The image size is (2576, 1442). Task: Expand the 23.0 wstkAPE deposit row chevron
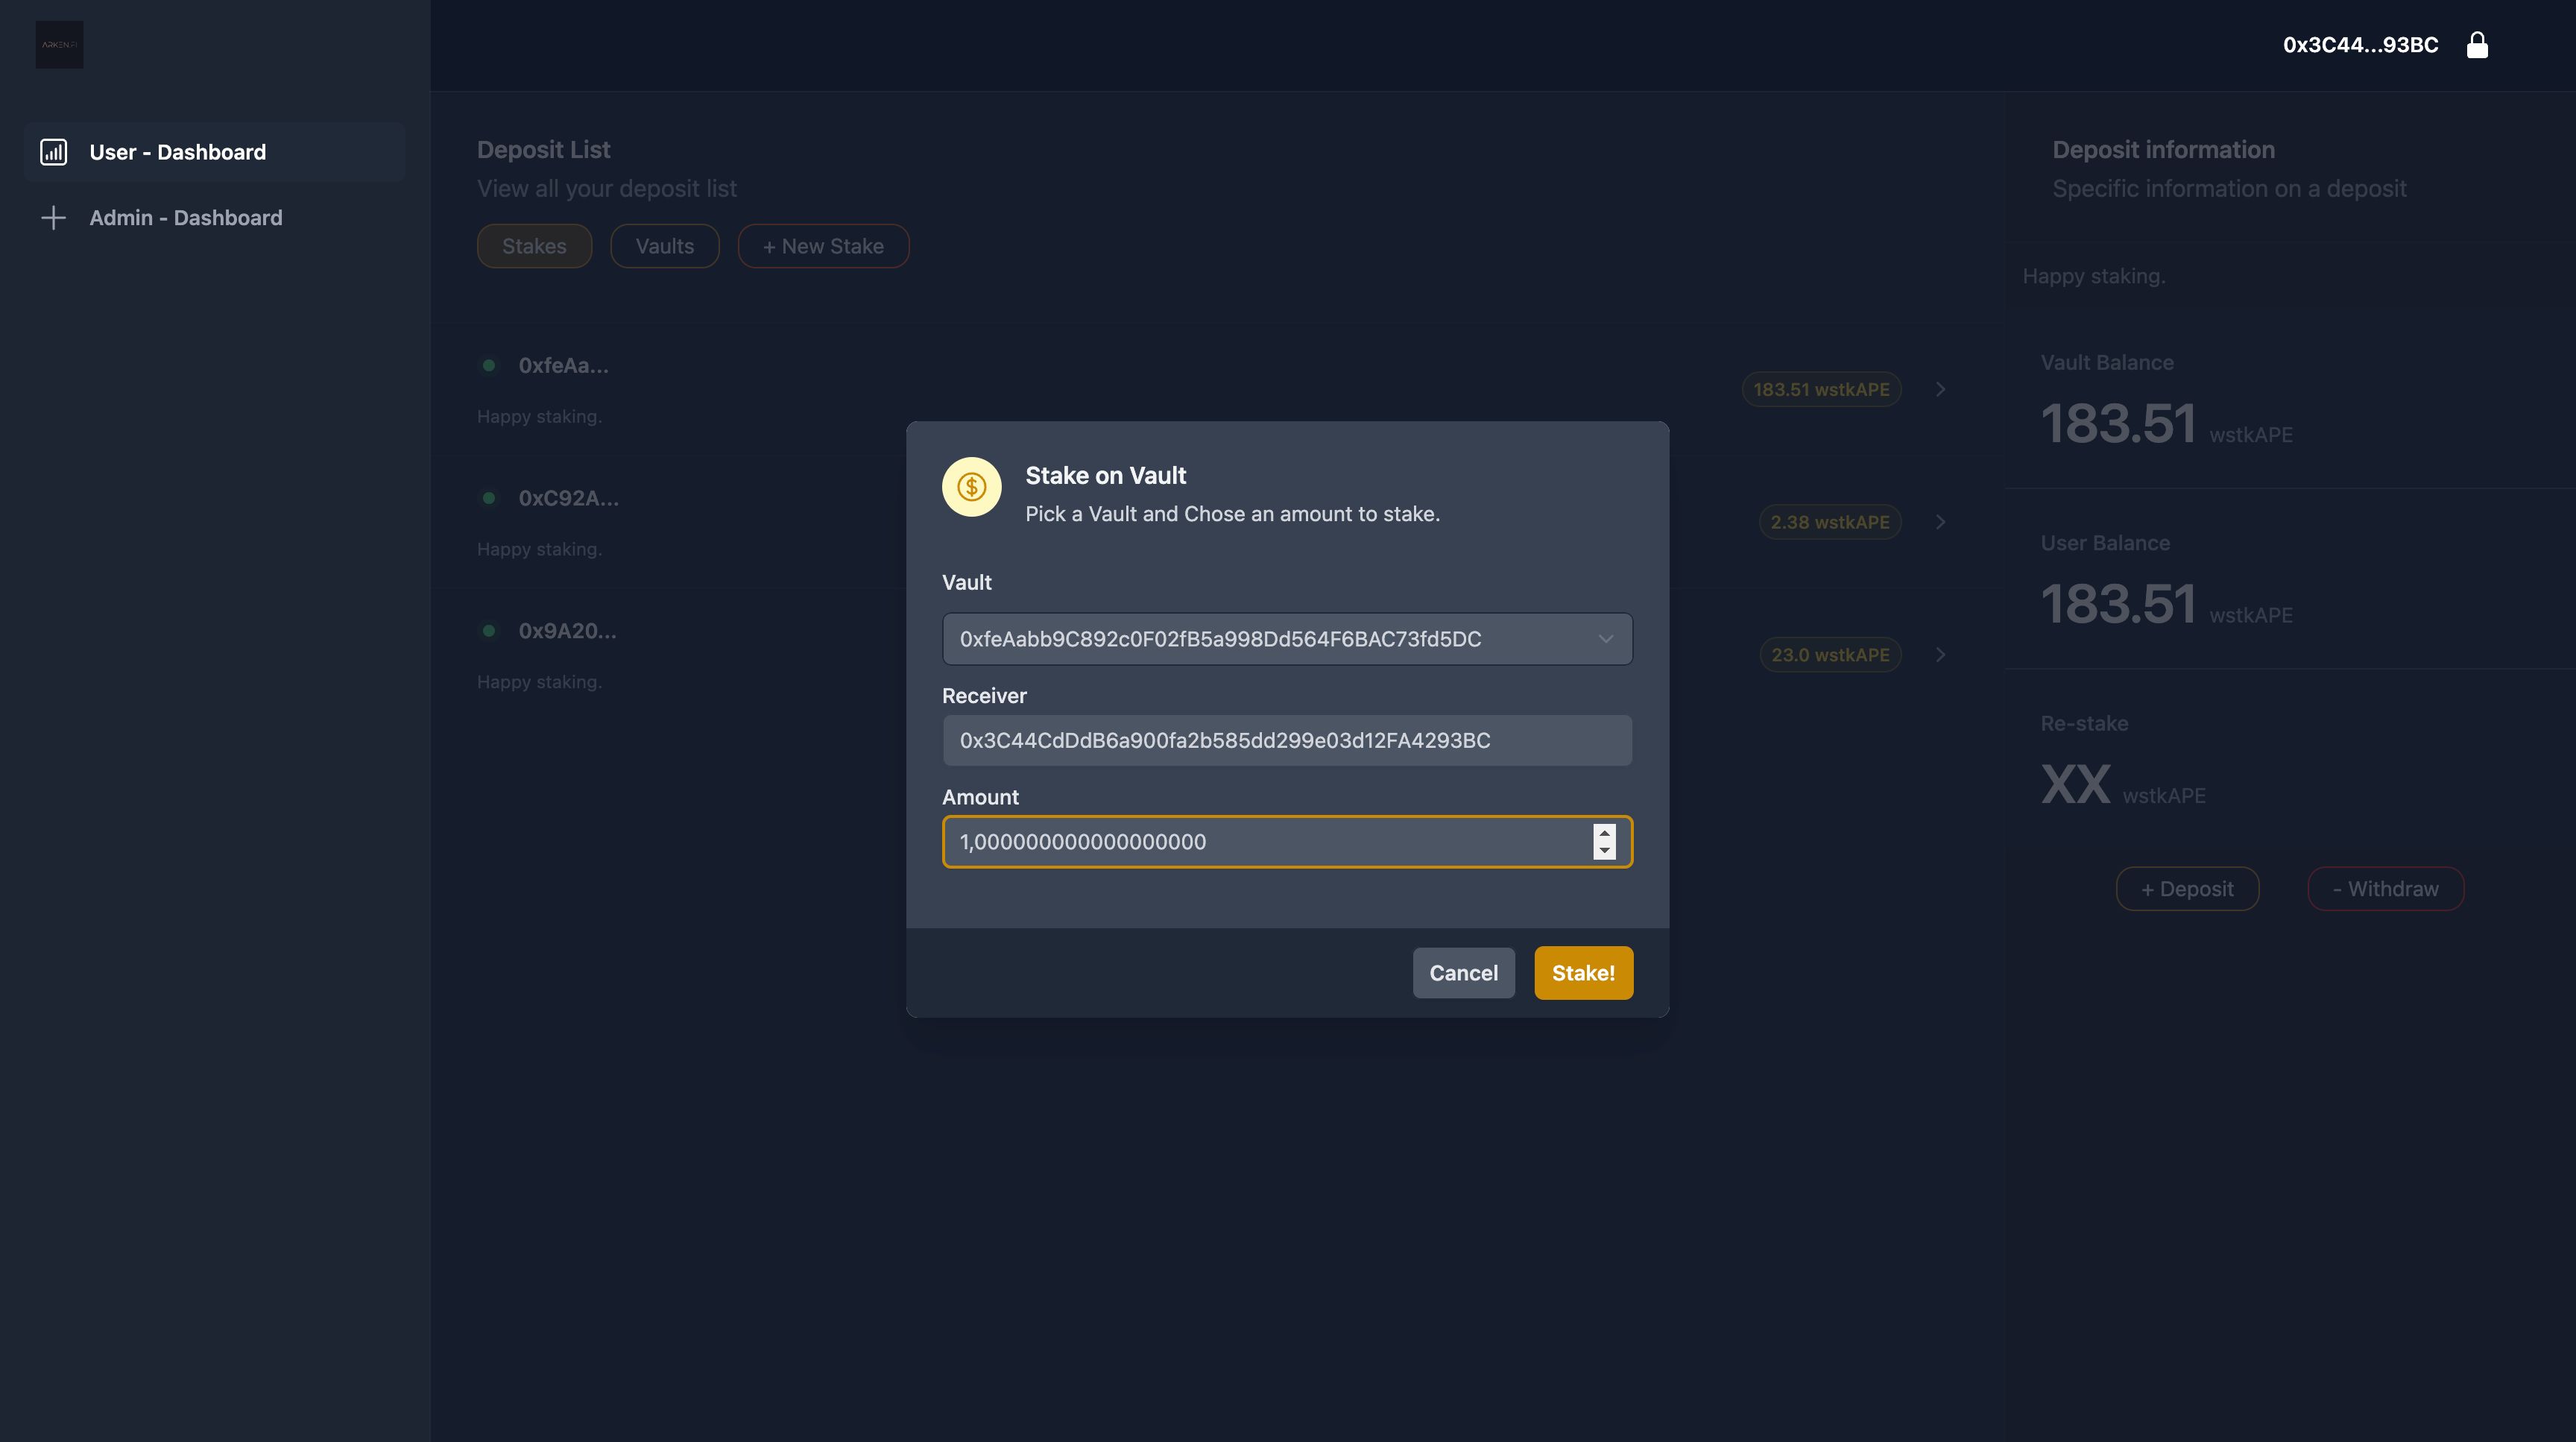pos(1940,655)
